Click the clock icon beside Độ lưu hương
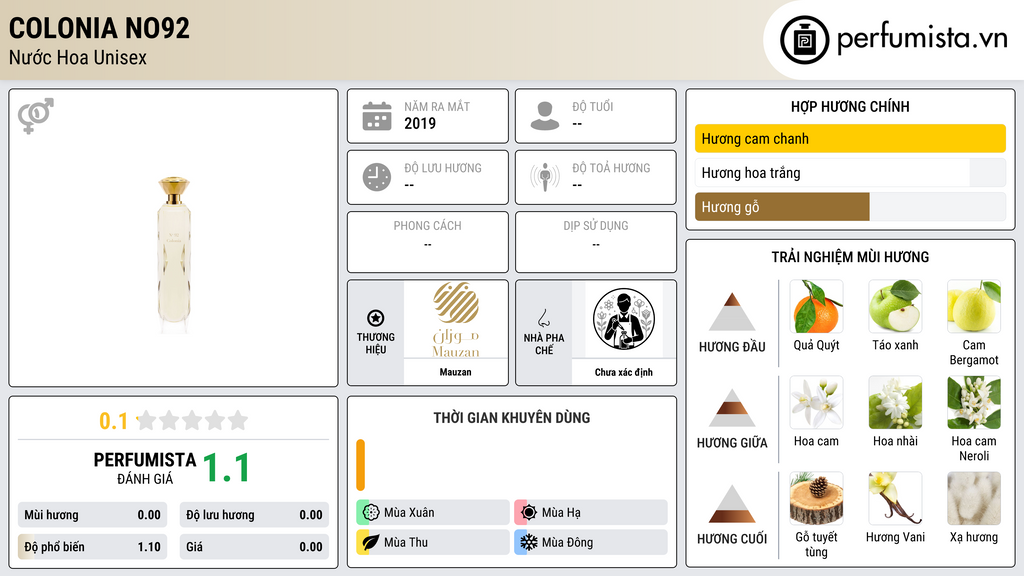The height and width of the screenshot is (576, 1024). (x=377, y=177)
